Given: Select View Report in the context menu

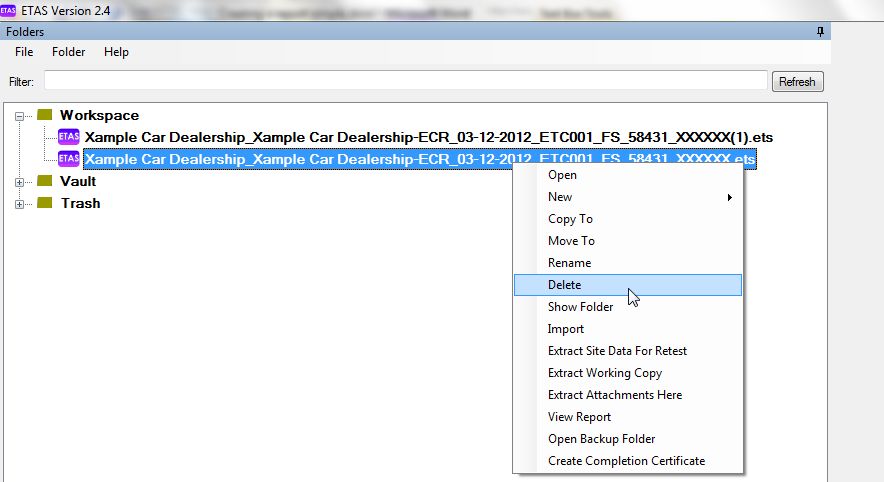Looking at the screenshot, I should 627,417.
